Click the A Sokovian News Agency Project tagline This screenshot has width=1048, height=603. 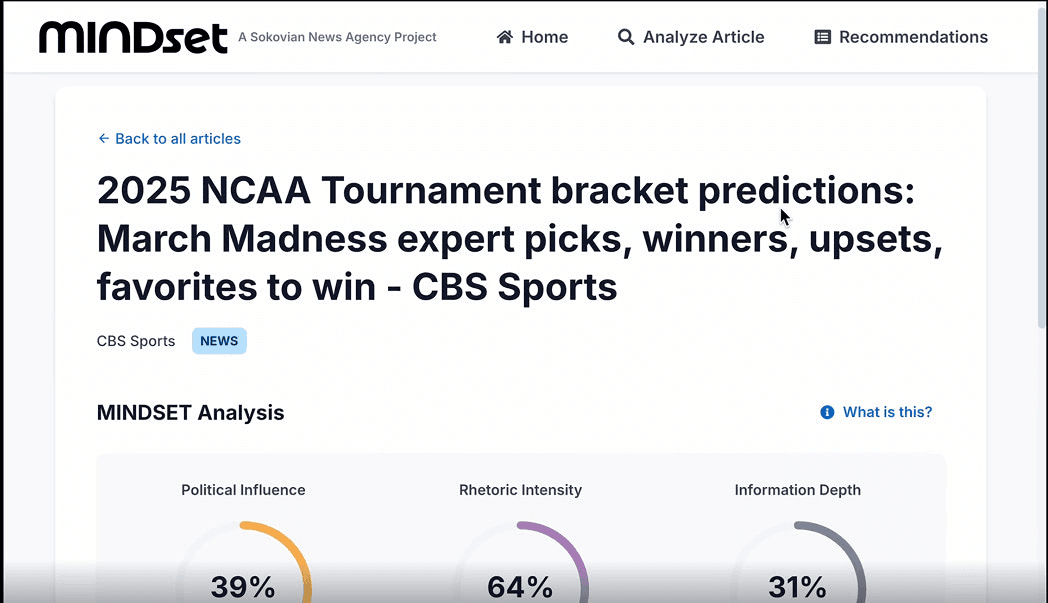click(337, 37)
